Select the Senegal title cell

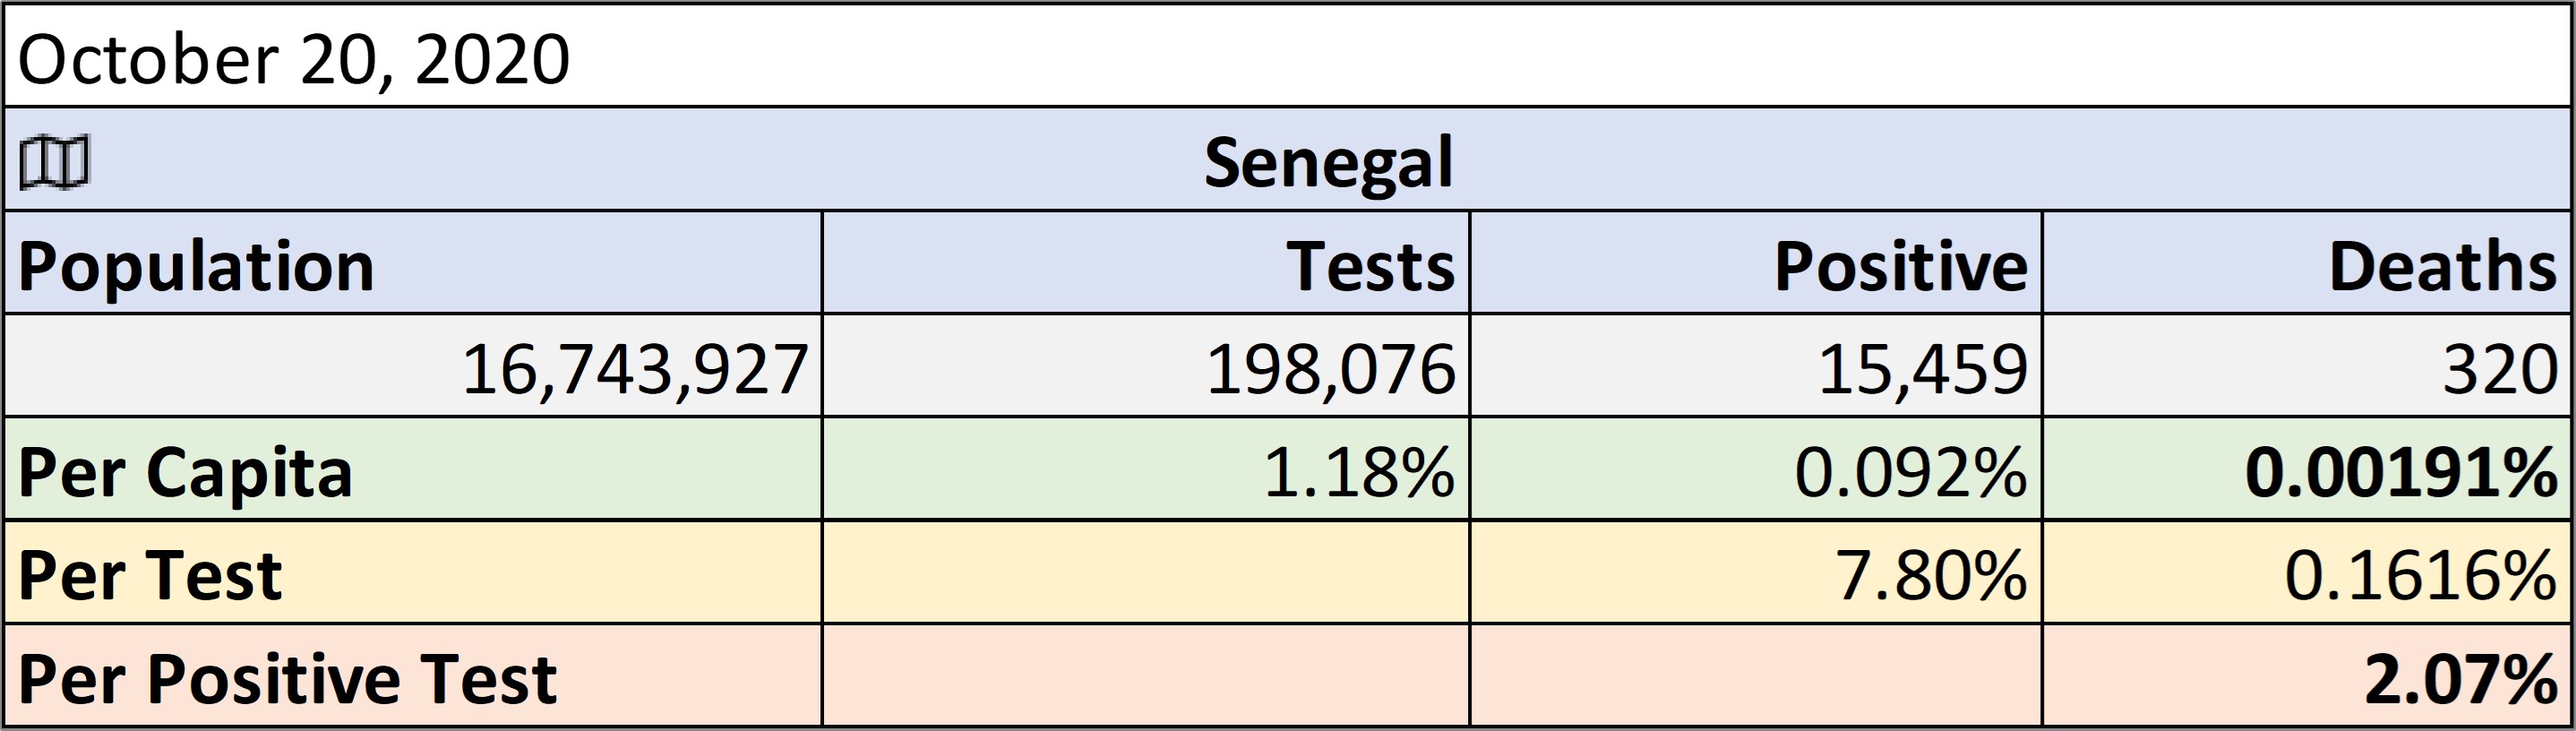(x=1288, y=160)
